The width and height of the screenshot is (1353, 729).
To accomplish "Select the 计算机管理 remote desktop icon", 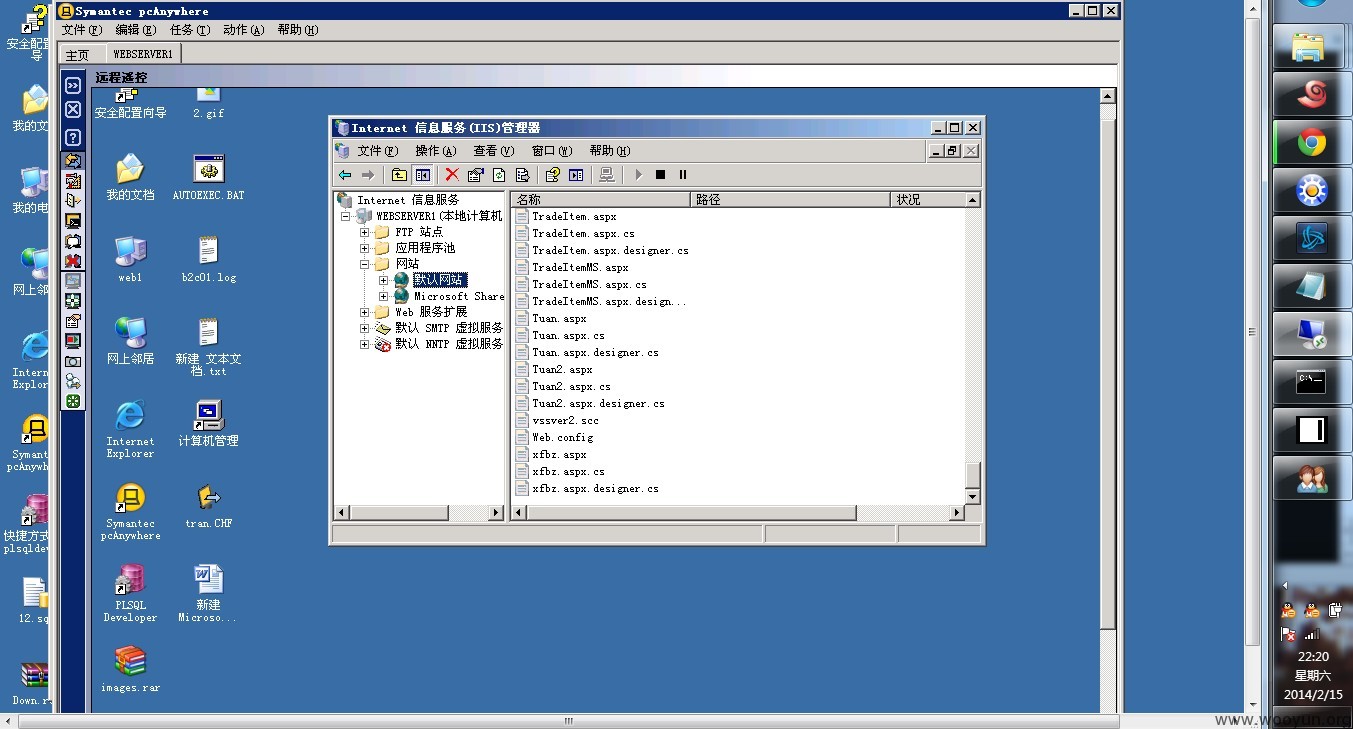I will tap(208, 422).
